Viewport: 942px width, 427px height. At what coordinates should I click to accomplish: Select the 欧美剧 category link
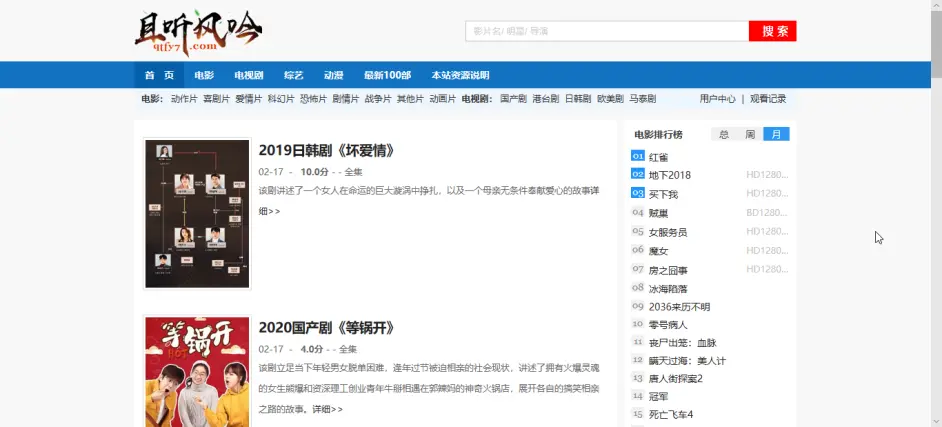[x=610, y=99]
